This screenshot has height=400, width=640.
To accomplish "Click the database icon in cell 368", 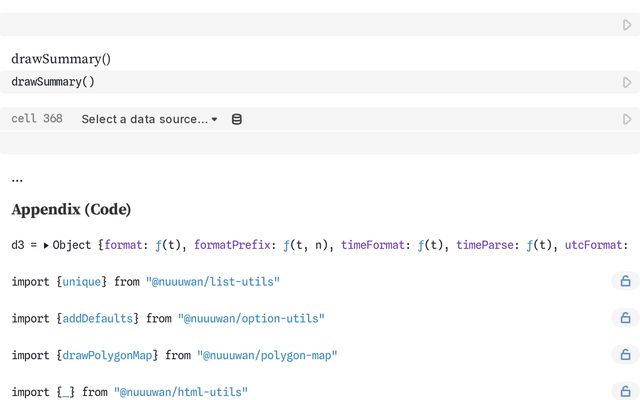I will pos(237,119).
